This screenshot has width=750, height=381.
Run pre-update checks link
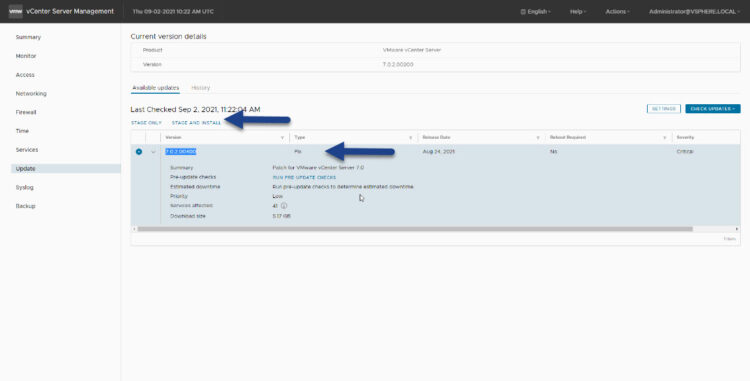point(304,177)
